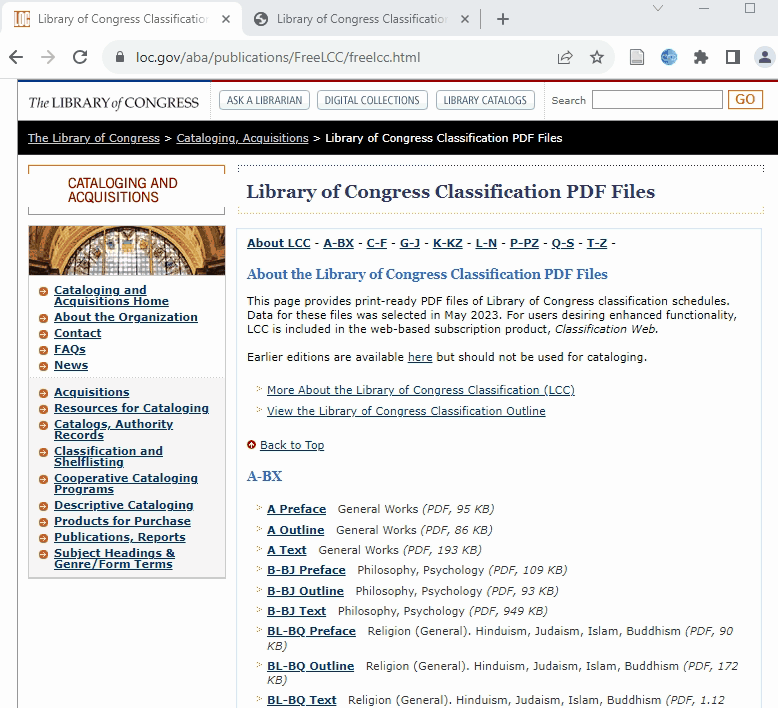
Task: Follow the Cataloging, Acquisitions breadcrumb
Action: [243, 138]
